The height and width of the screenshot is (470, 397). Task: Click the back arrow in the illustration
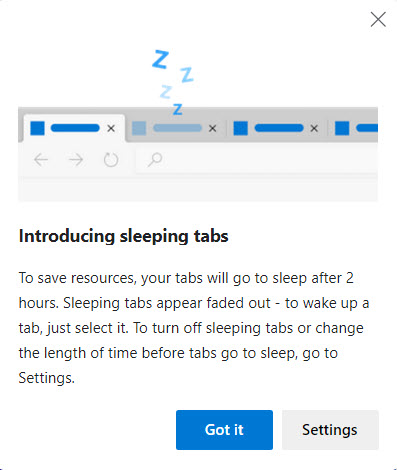coord(41,160)
